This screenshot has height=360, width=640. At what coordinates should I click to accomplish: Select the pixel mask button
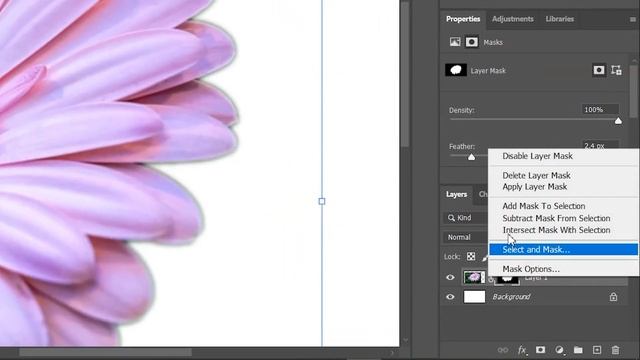coord(599,70)
